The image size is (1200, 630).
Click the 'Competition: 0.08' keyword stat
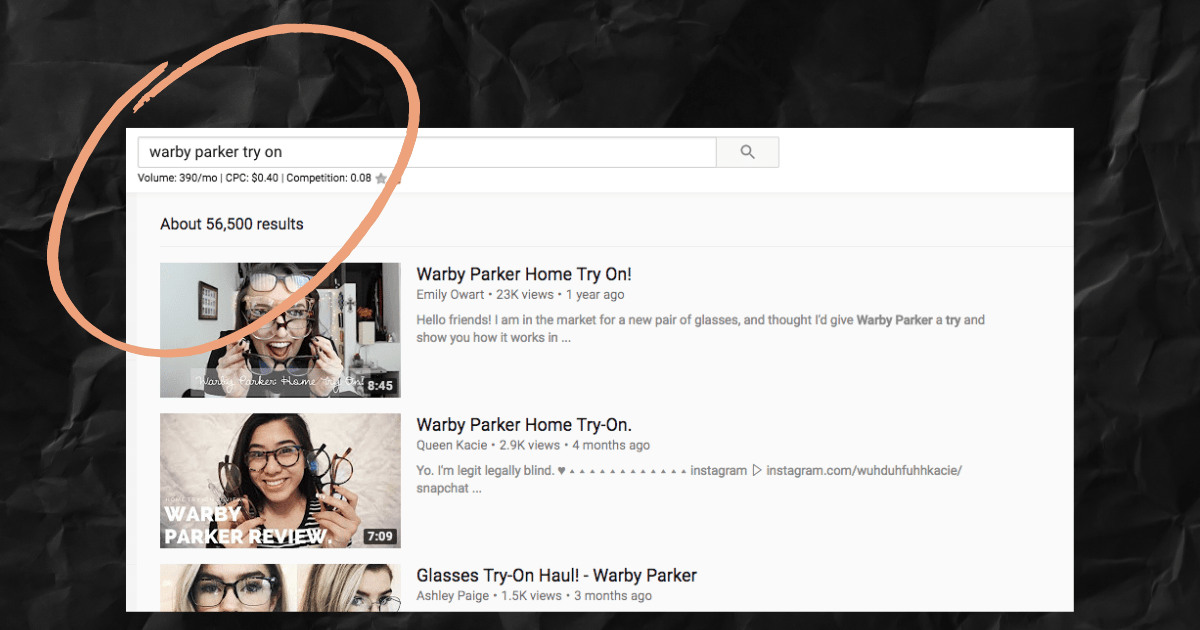(329, 179)
